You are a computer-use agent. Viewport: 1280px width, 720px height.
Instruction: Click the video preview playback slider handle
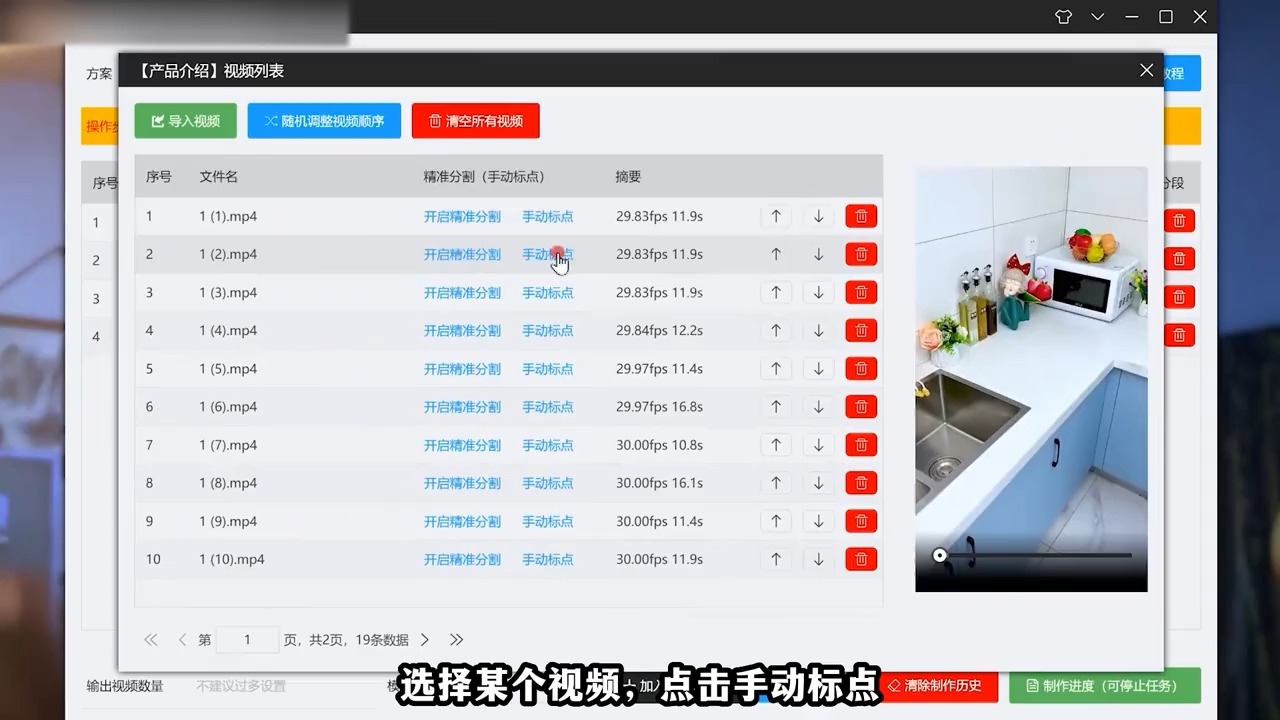pyautogui.click(x=940, y=555)
